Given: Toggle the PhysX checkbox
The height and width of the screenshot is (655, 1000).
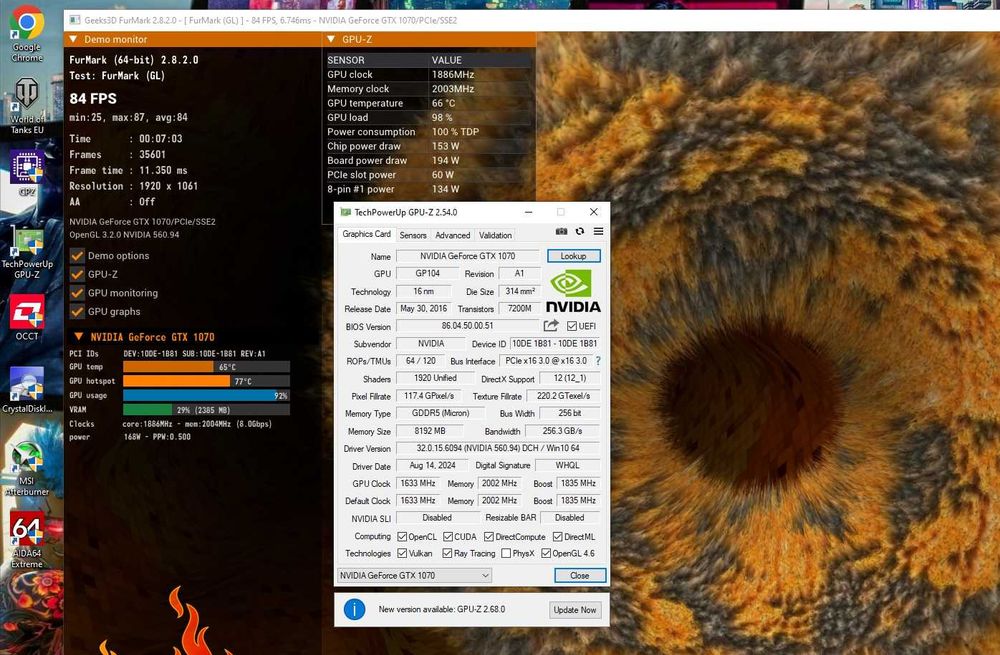Looking at the screenshot, I should [x=506, y=553].
